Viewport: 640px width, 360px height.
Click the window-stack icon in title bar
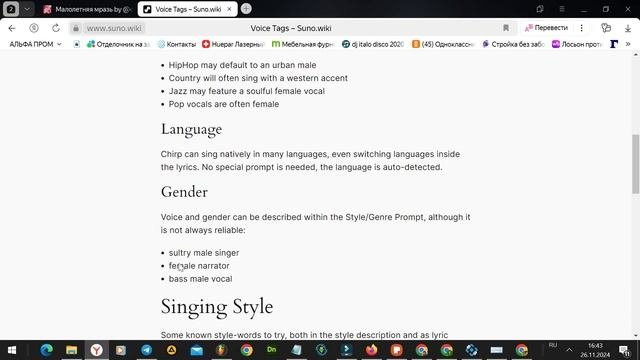[x=540, y=9]
